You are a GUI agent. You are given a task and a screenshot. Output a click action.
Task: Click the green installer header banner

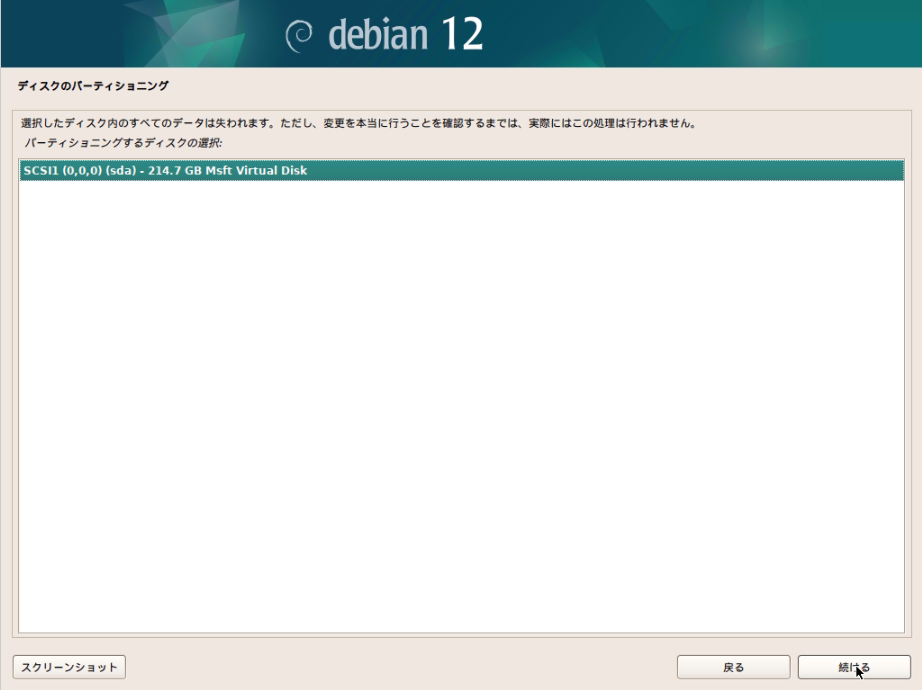click(x=460, y=33)
